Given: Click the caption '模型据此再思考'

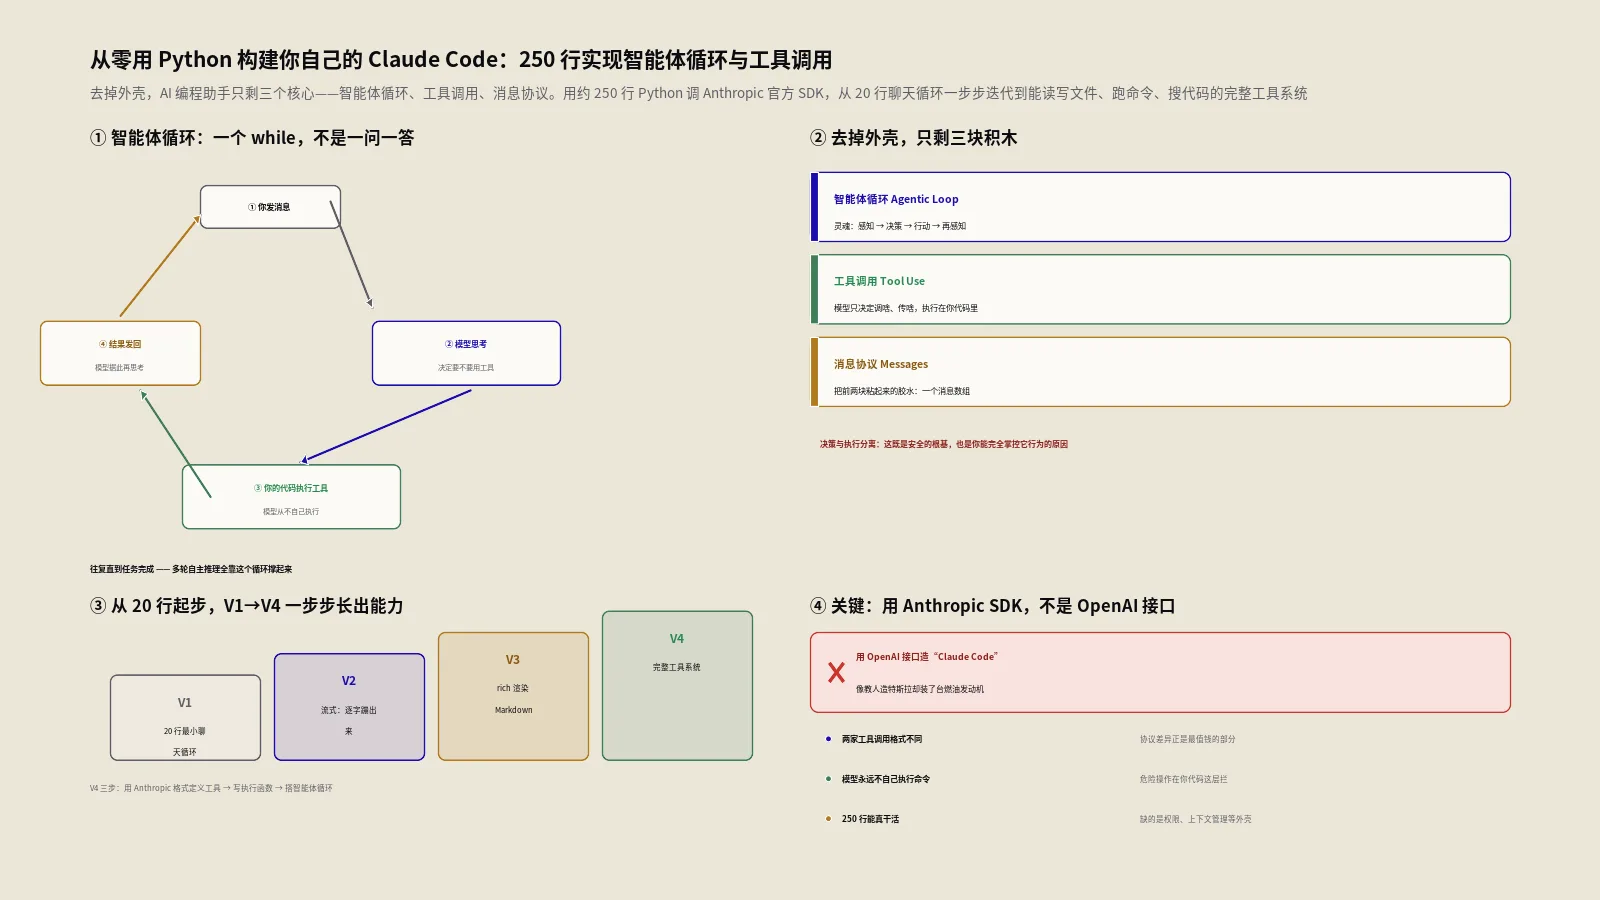Looking at the screenshot, I should tap(119, 368).
